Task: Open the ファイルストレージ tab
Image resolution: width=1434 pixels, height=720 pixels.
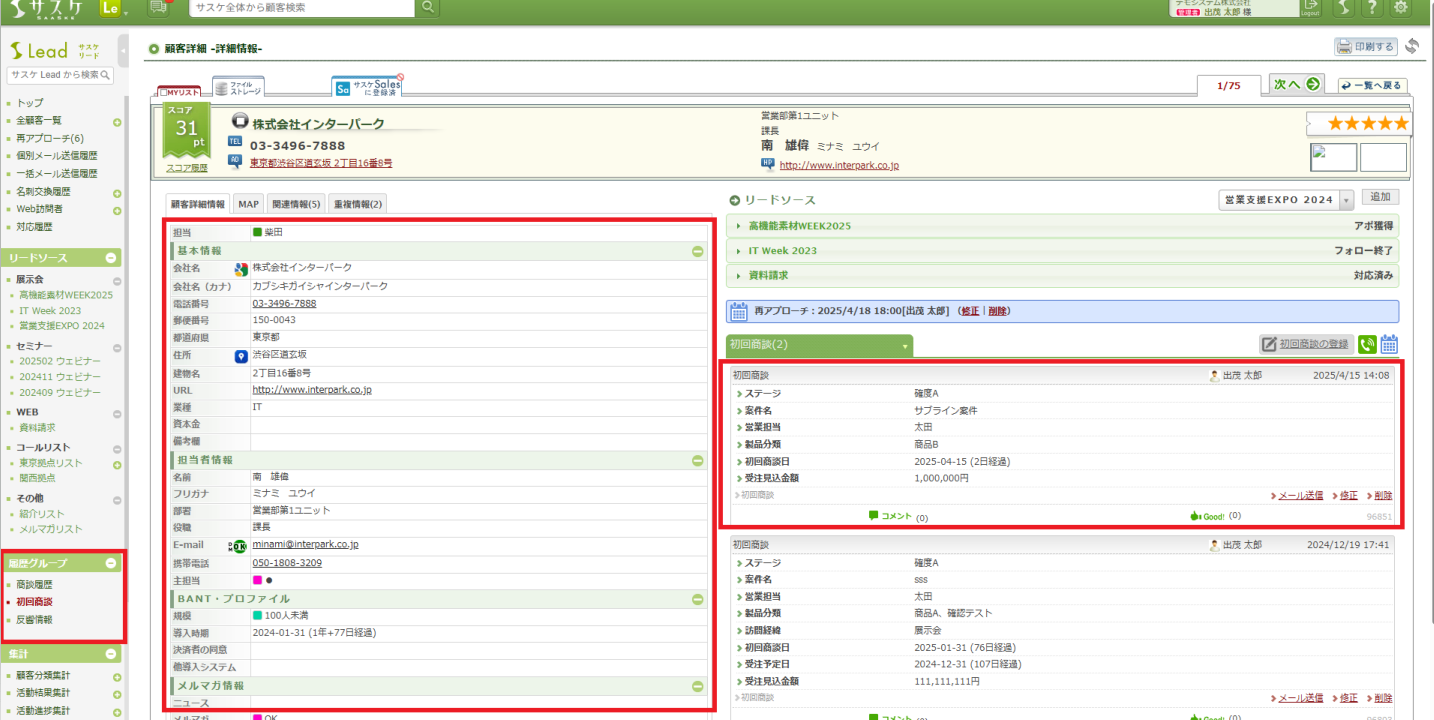Action: tap(238, 88)
